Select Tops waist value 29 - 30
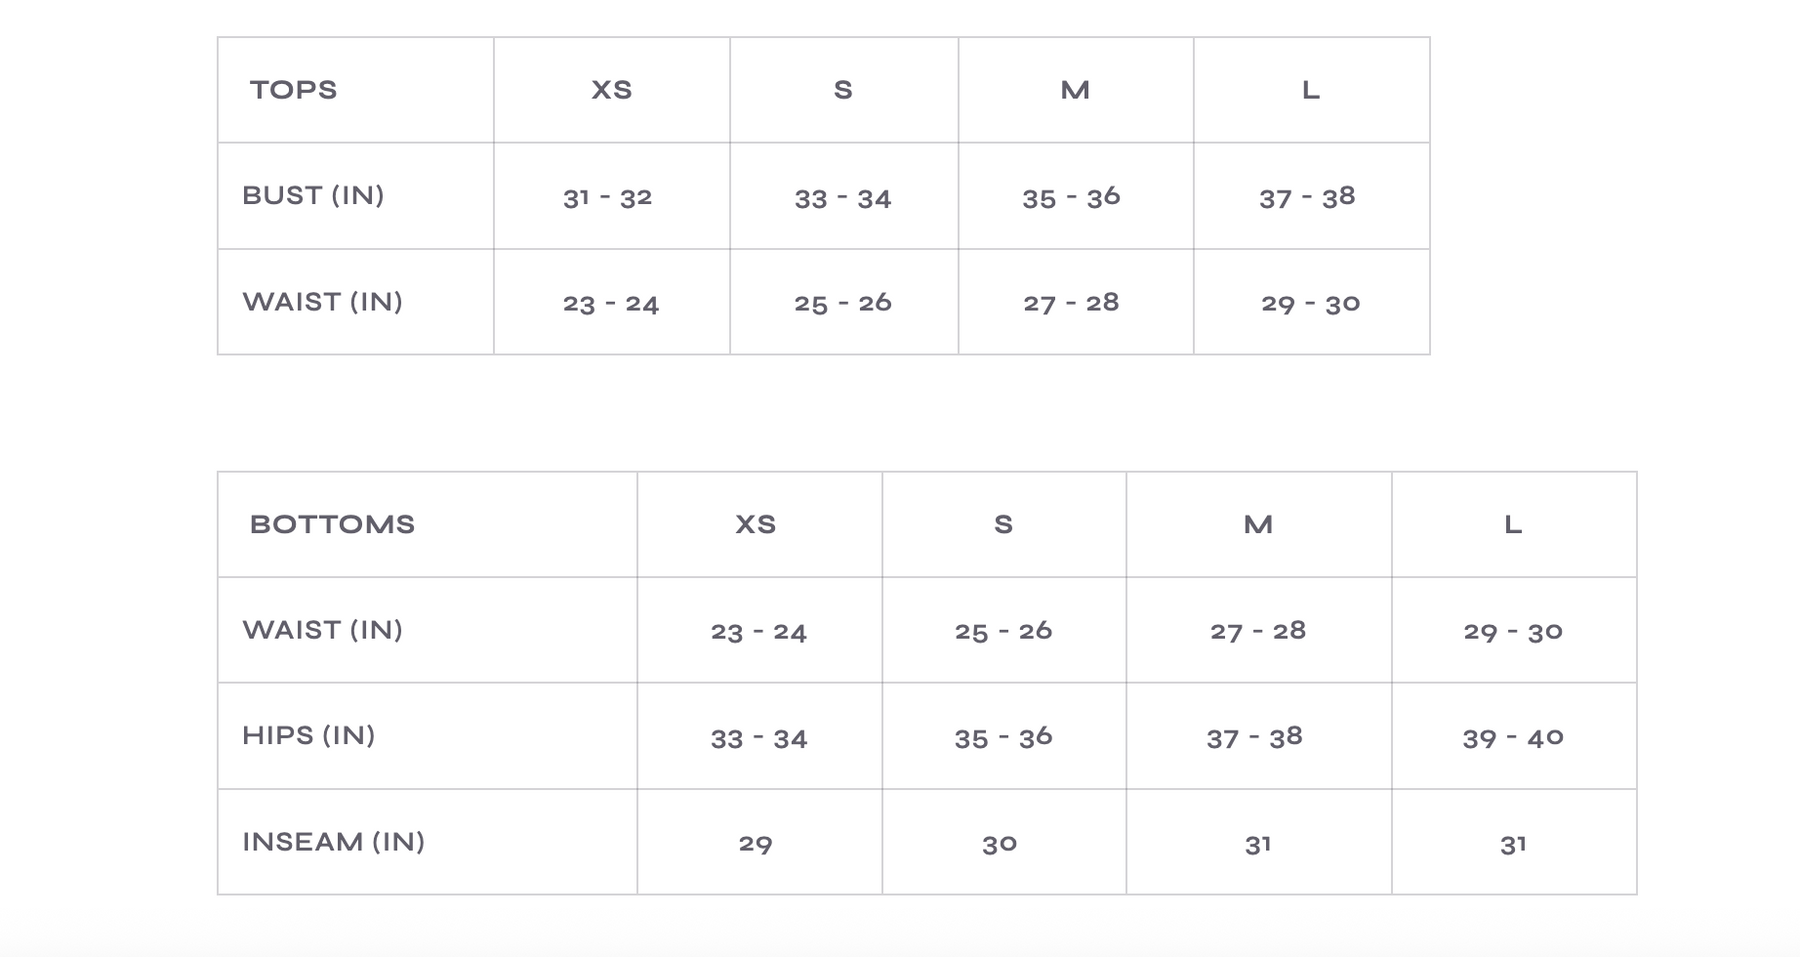This screenshot has height=957, width=1800. tap(1310, 303)
